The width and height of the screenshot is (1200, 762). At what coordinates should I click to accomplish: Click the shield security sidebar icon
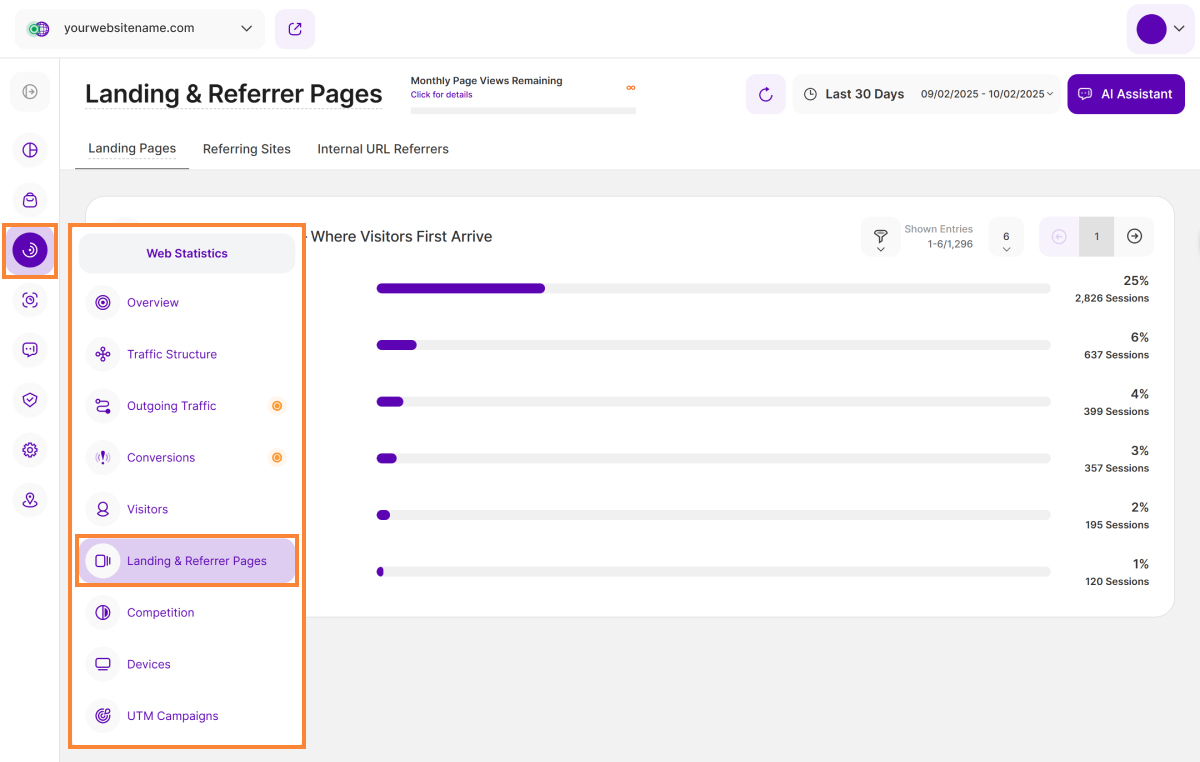(30, 400)
